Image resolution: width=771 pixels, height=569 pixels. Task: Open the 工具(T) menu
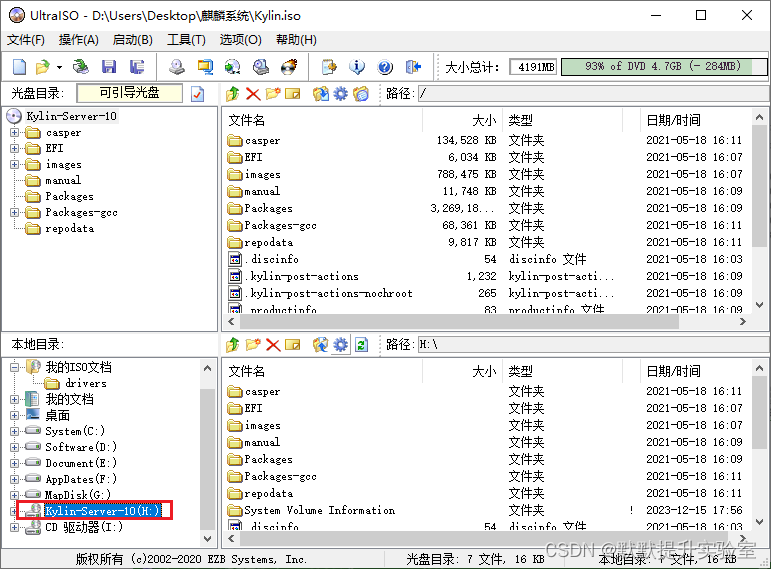(x=186, y=40)
